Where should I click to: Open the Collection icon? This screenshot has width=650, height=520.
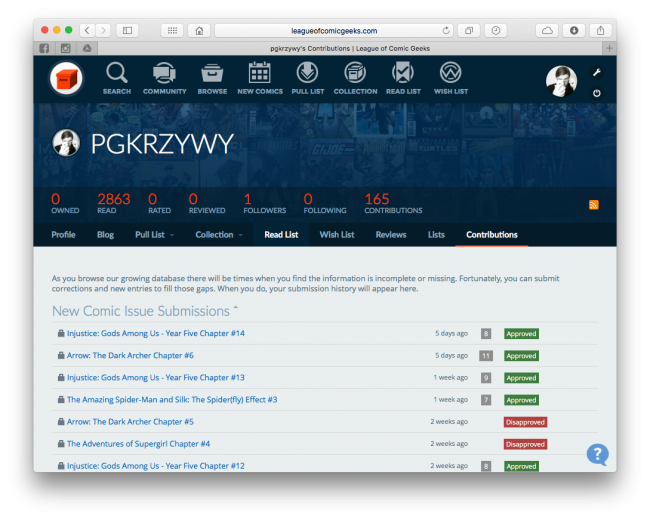[355, 78]
